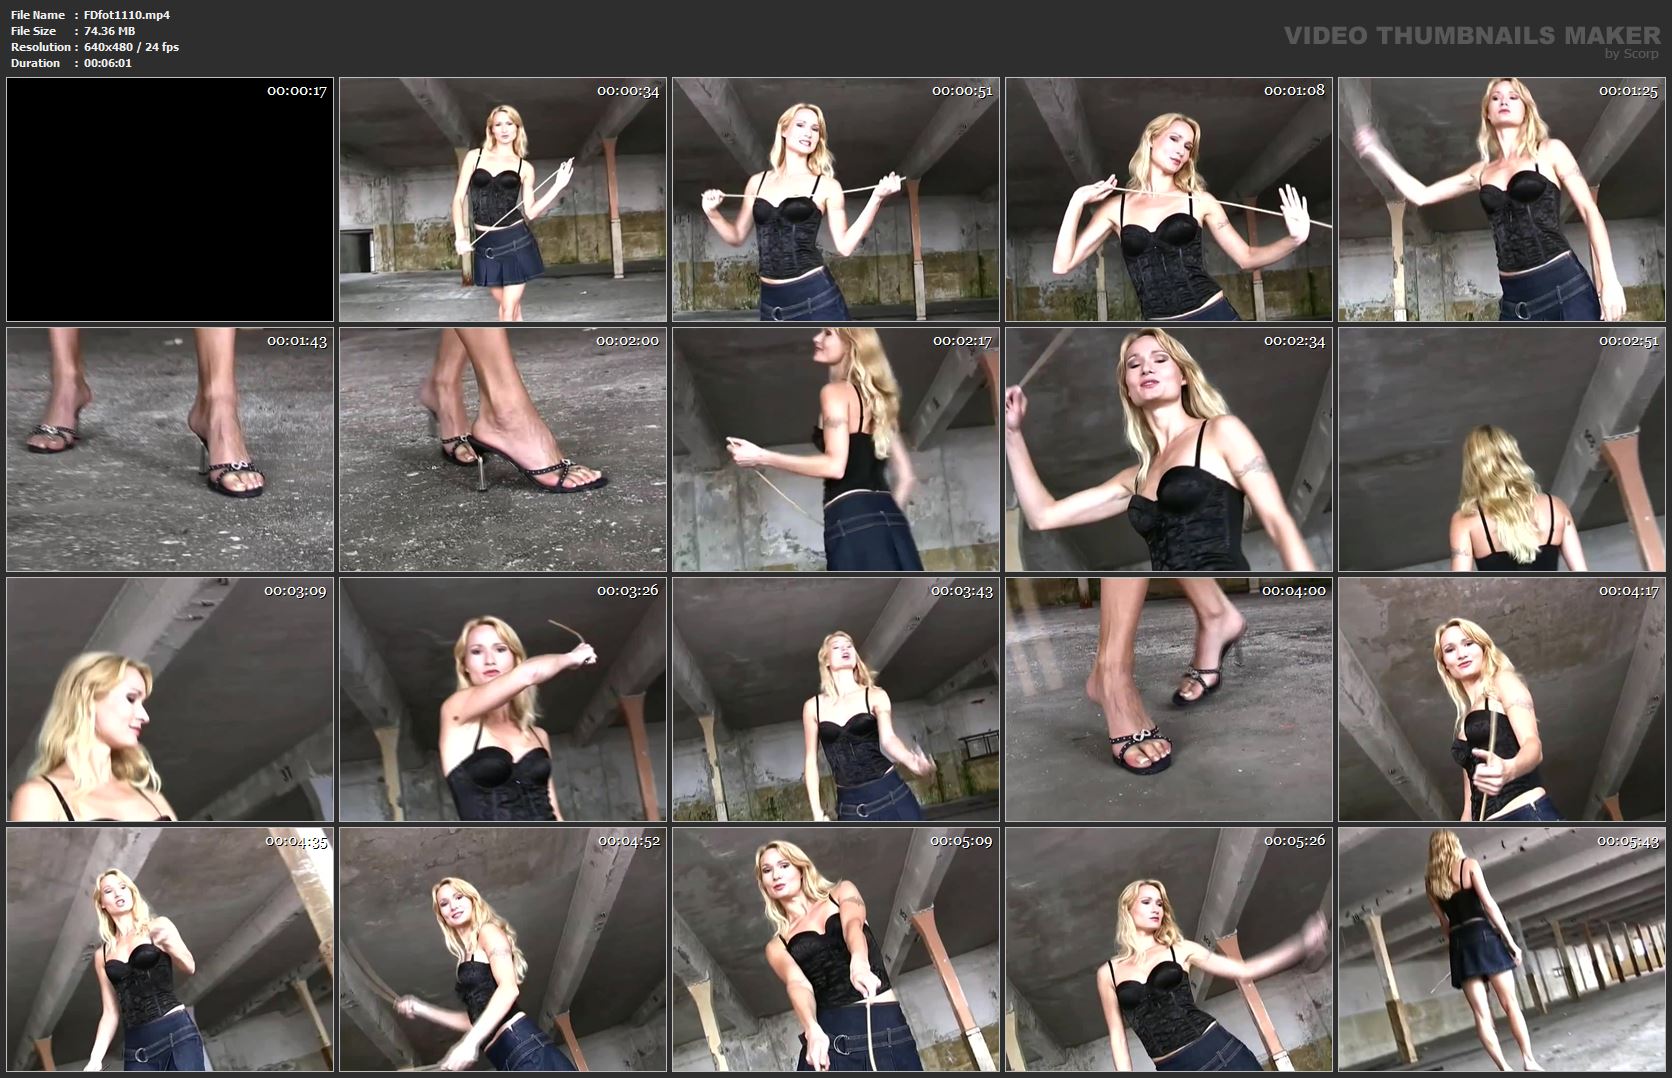
Task: Open the frame stamped 00:02:51
Action: point(1502,450)
